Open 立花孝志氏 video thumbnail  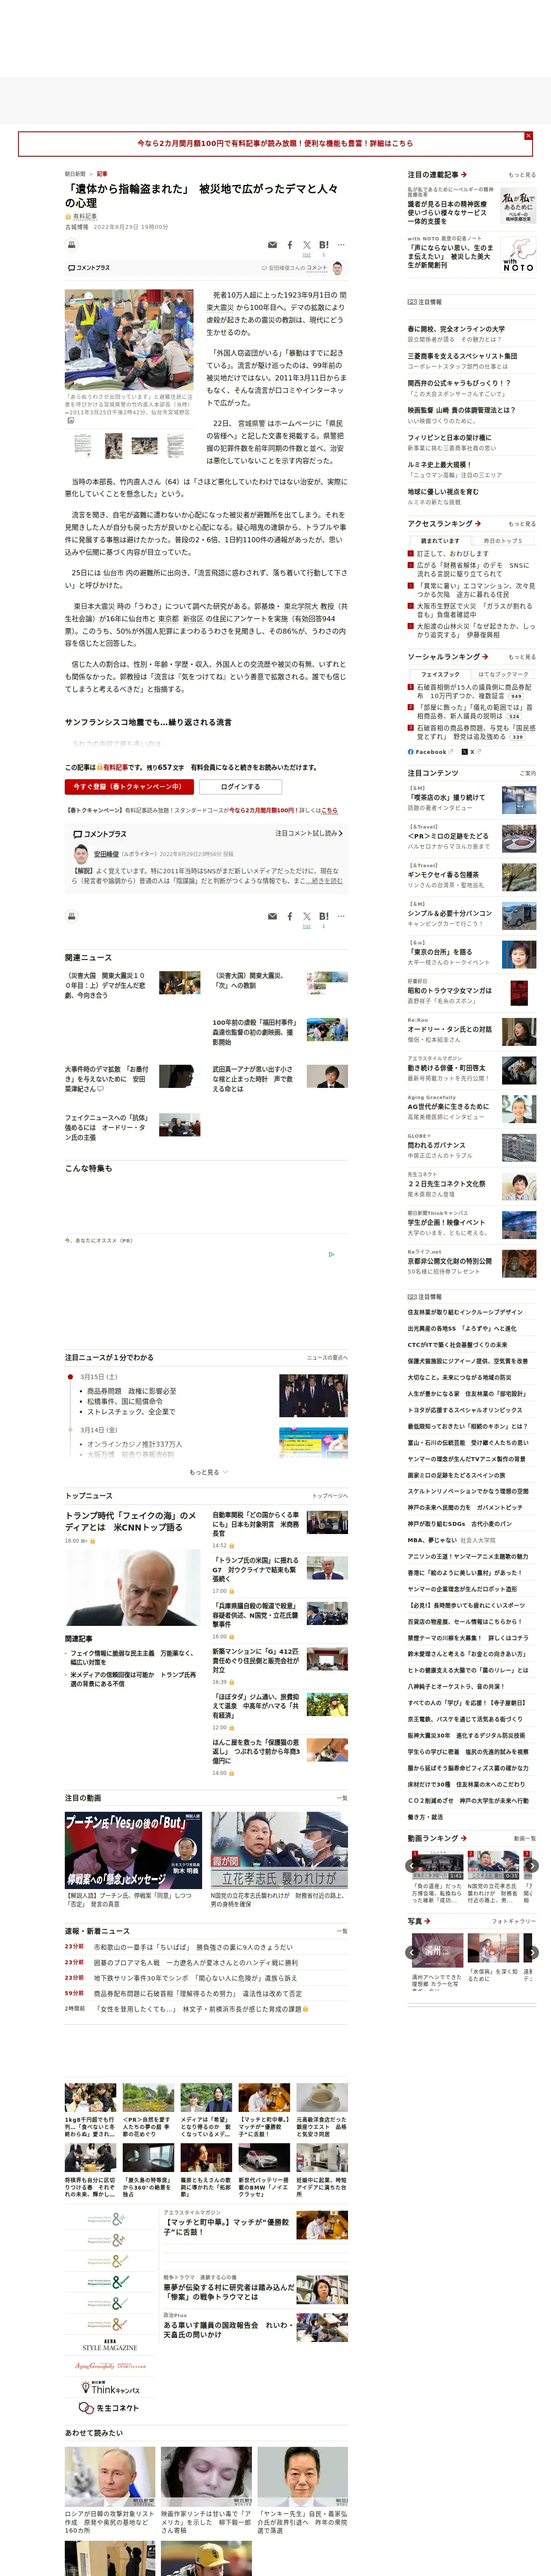point(279,1850)
